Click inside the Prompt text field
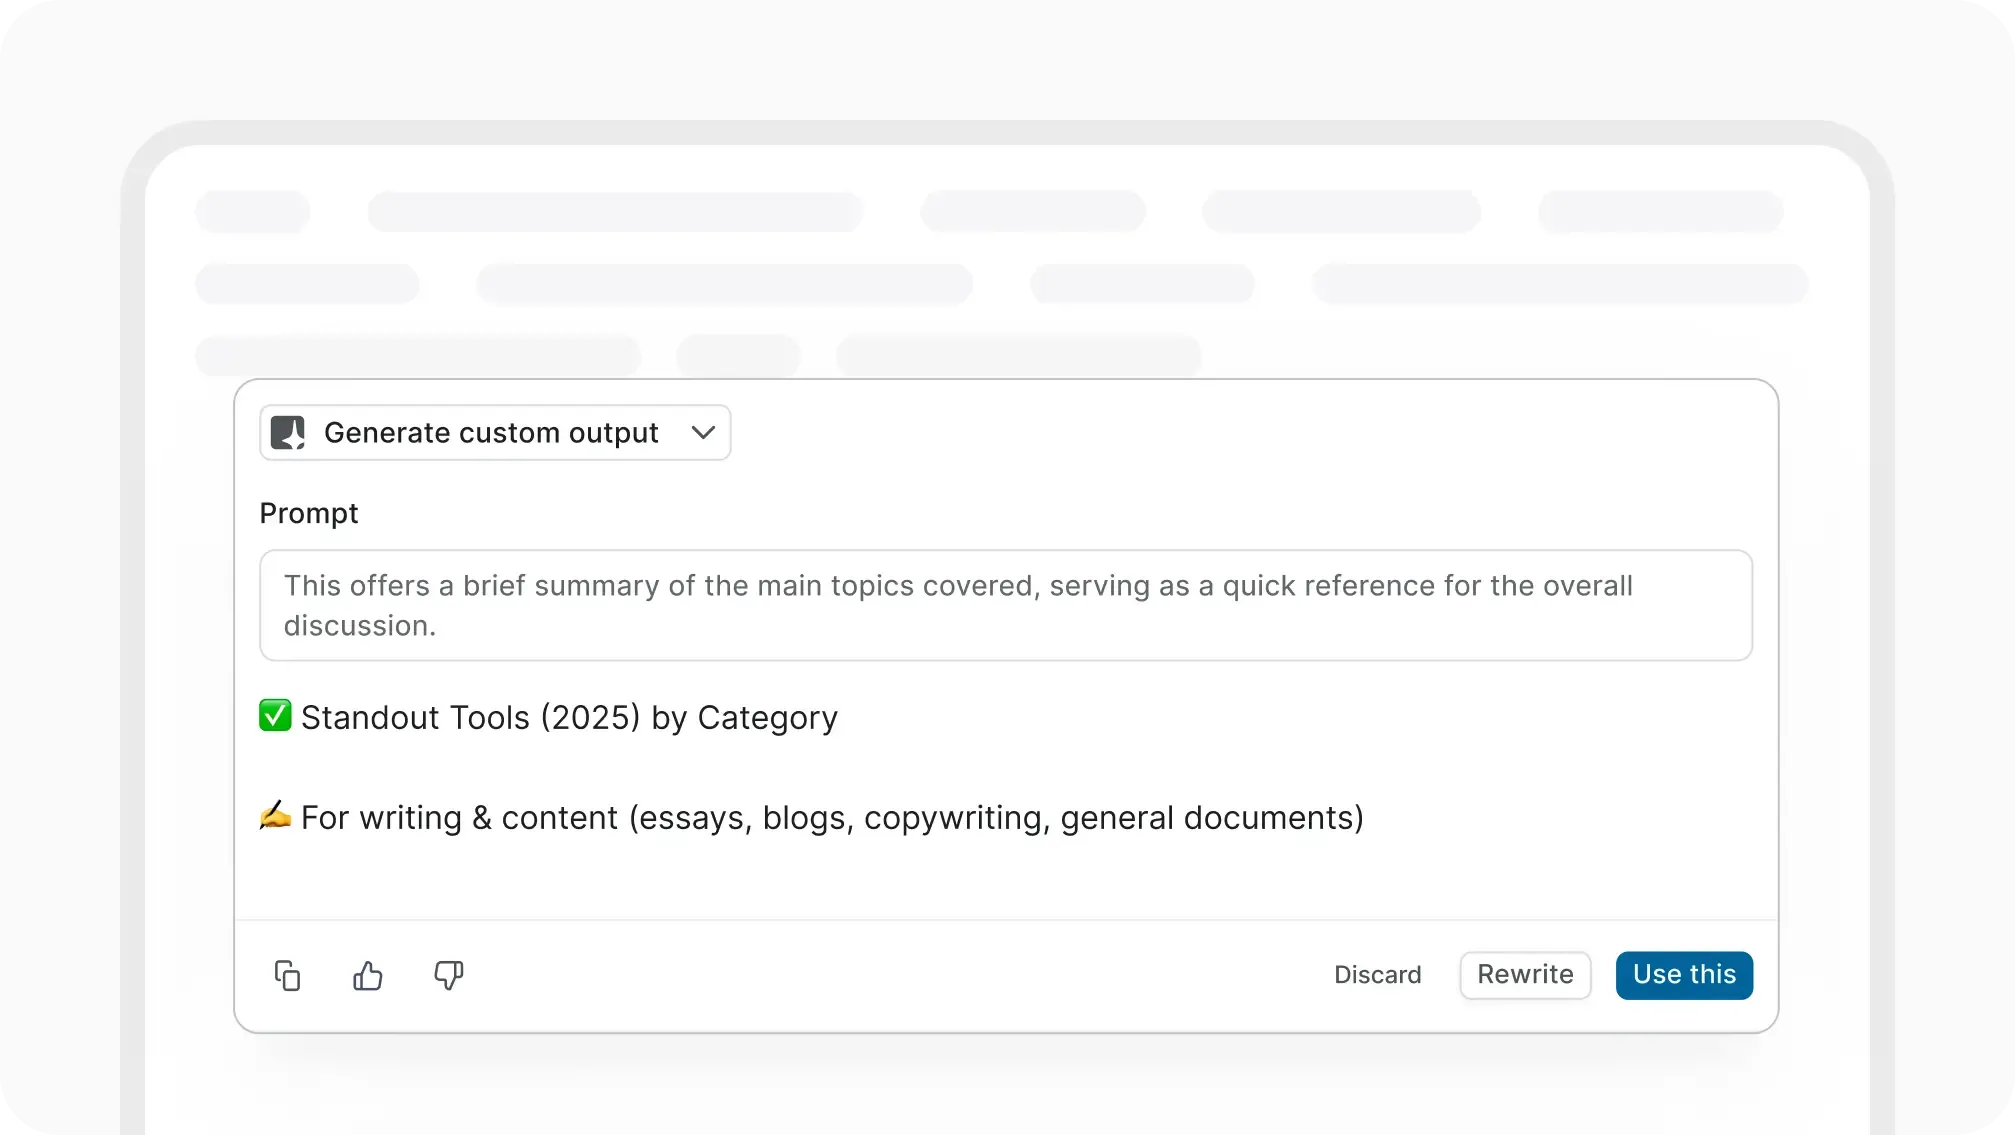 coord(1005,605)
